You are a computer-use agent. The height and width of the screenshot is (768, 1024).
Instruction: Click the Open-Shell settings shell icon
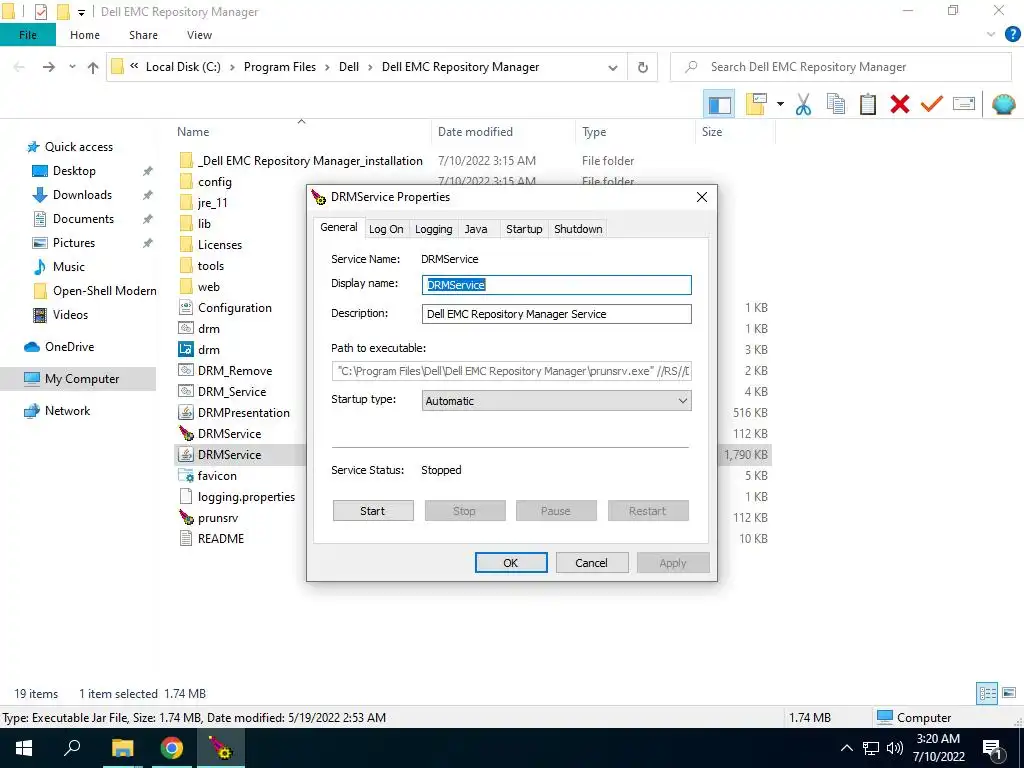1004,104
